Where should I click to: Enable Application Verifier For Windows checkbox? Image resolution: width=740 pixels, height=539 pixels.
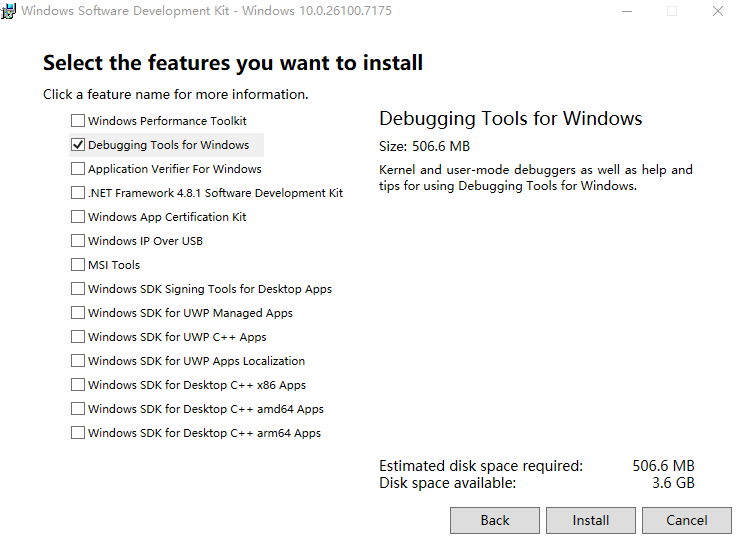[78, 169]
